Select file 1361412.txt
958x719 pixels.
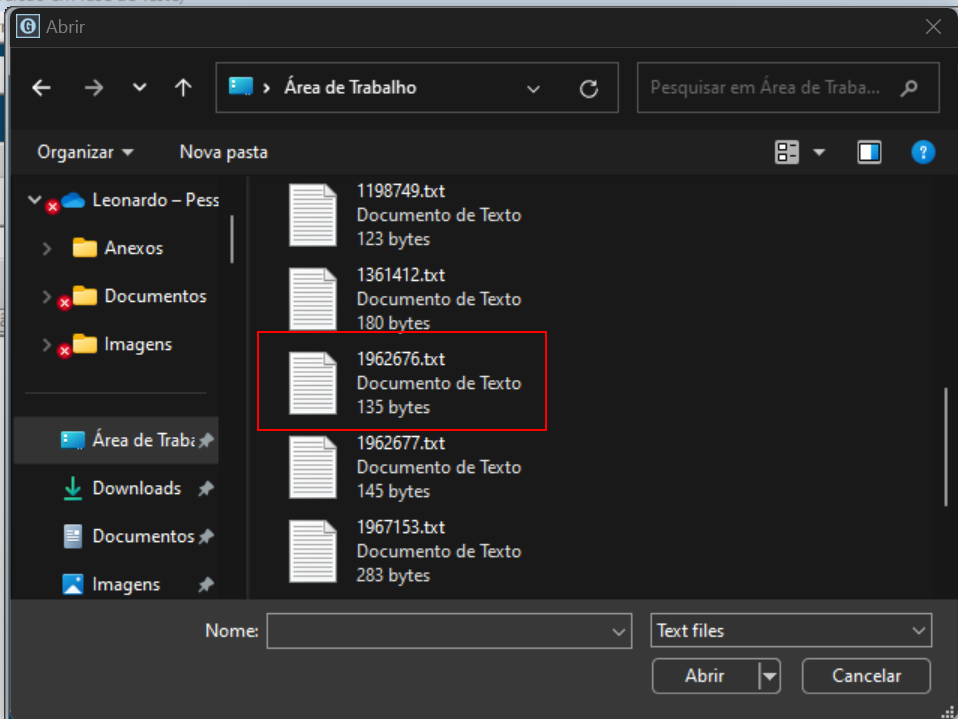pos(403,299)
